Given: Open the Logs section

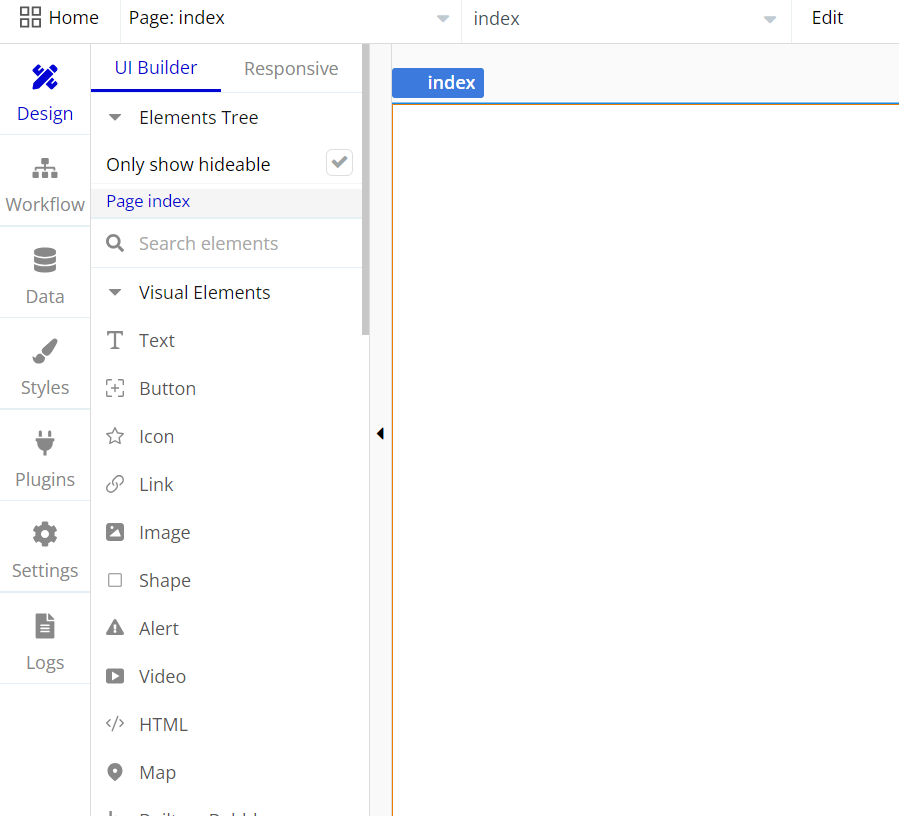Looking at the screenshot, I should (x=45, y=642).
